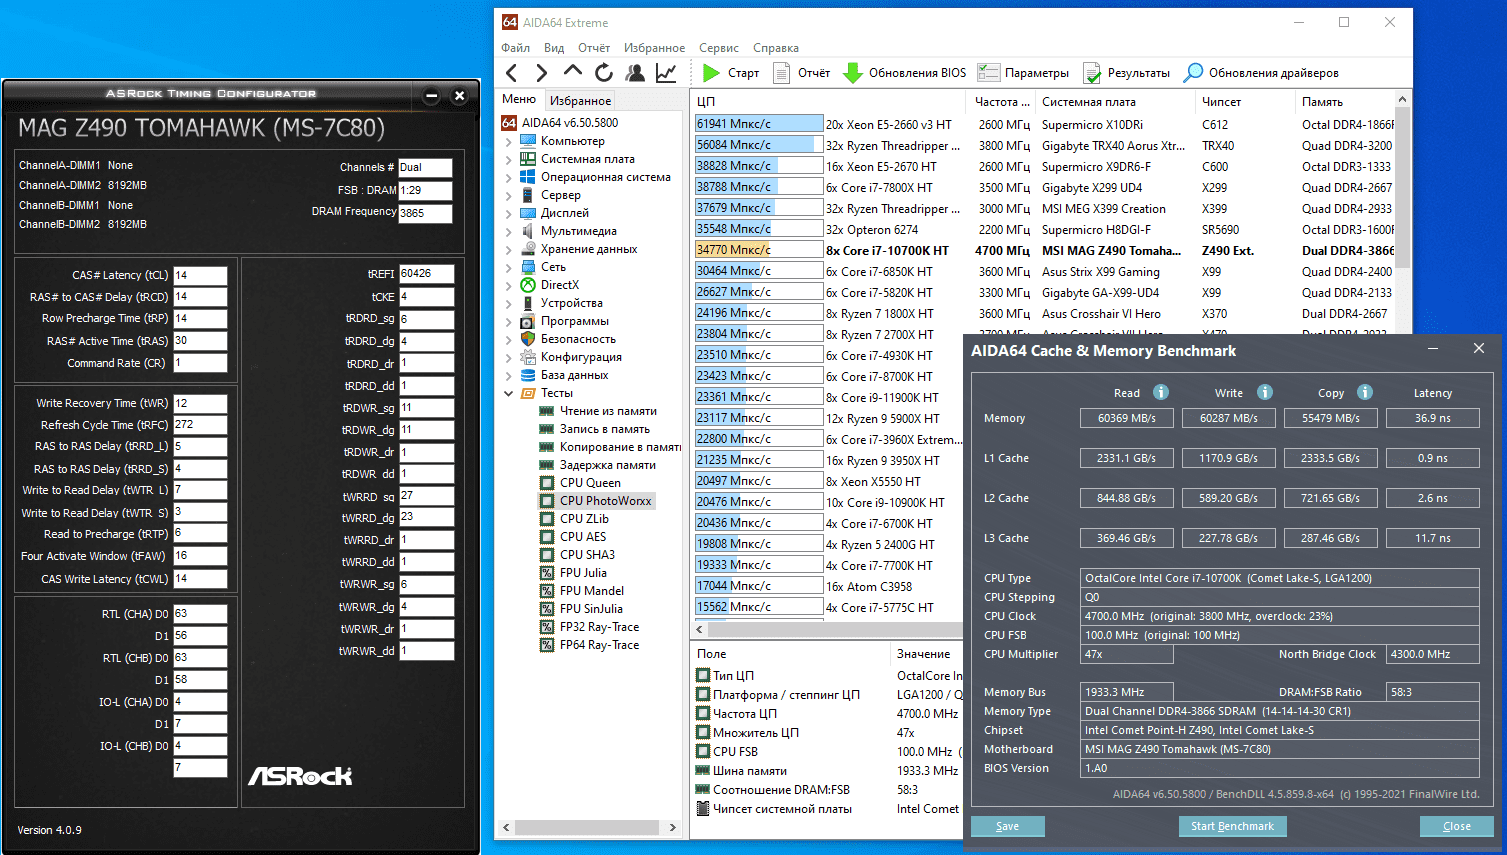Expand the Хранение данных tree node

pyautogui.click(x=509, y=249)
